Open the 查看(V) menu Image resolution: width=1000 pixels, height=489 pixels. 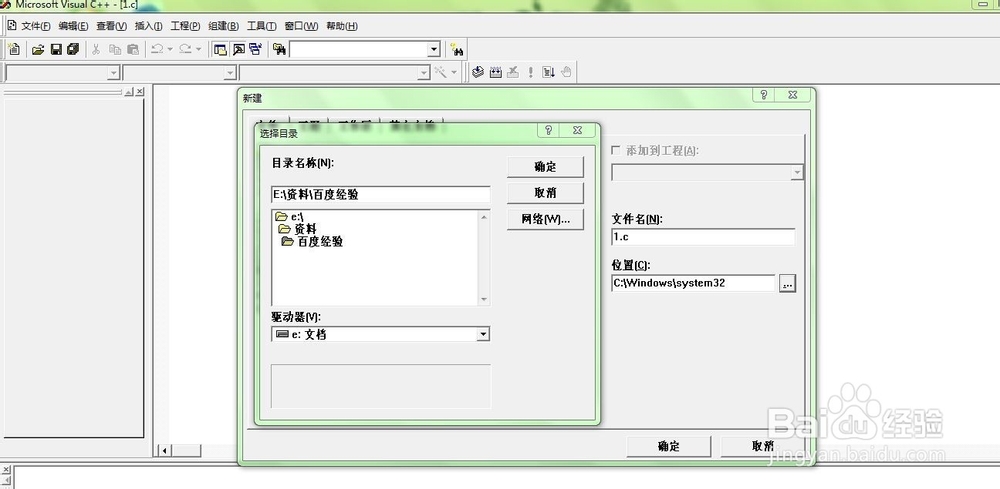[112, 26]
